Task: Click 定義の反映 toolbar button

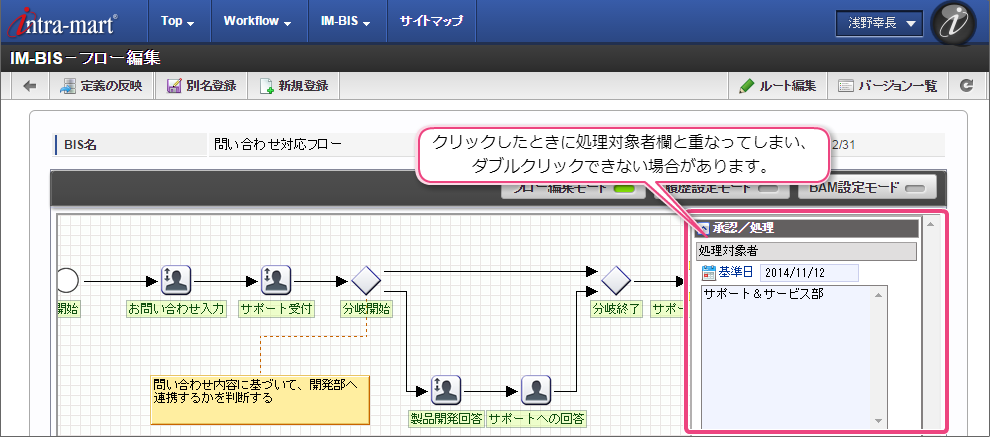Action: click(102, 86)
